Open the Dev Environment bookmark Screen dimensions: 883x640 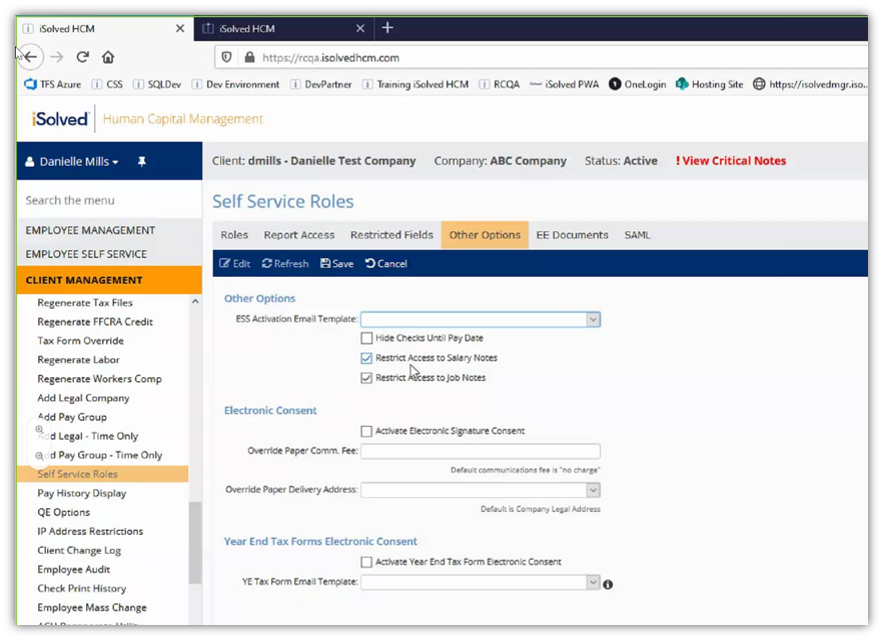pyautogui.click(x=235, y=85)
